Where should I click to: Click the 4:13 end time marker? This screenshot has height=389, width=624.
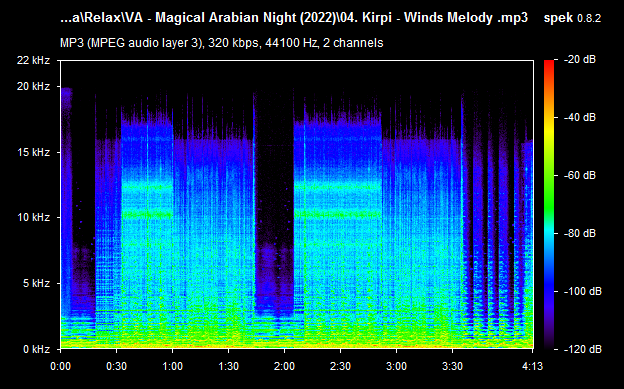point(532,366)
